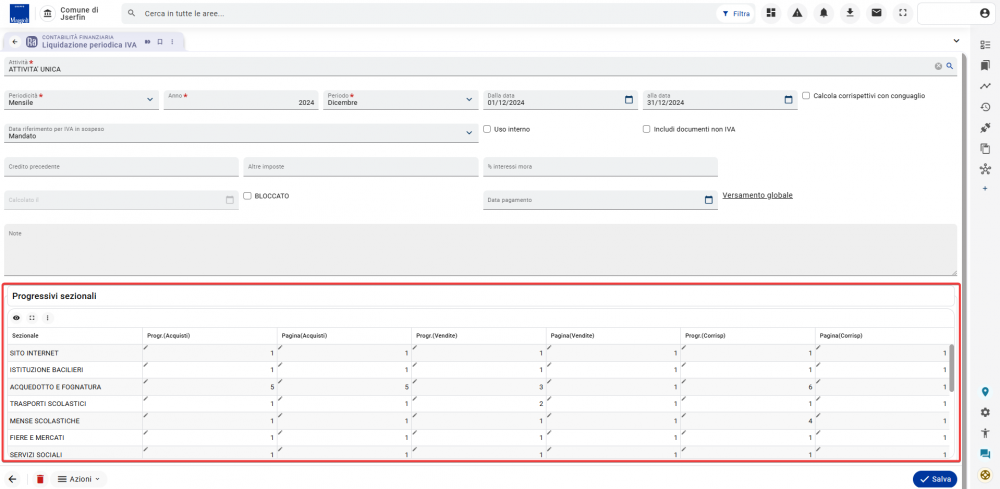This screenshot has height=489, width=1000.
Task: Click the plus icon in right sidebar
Action: pos(985,189)
